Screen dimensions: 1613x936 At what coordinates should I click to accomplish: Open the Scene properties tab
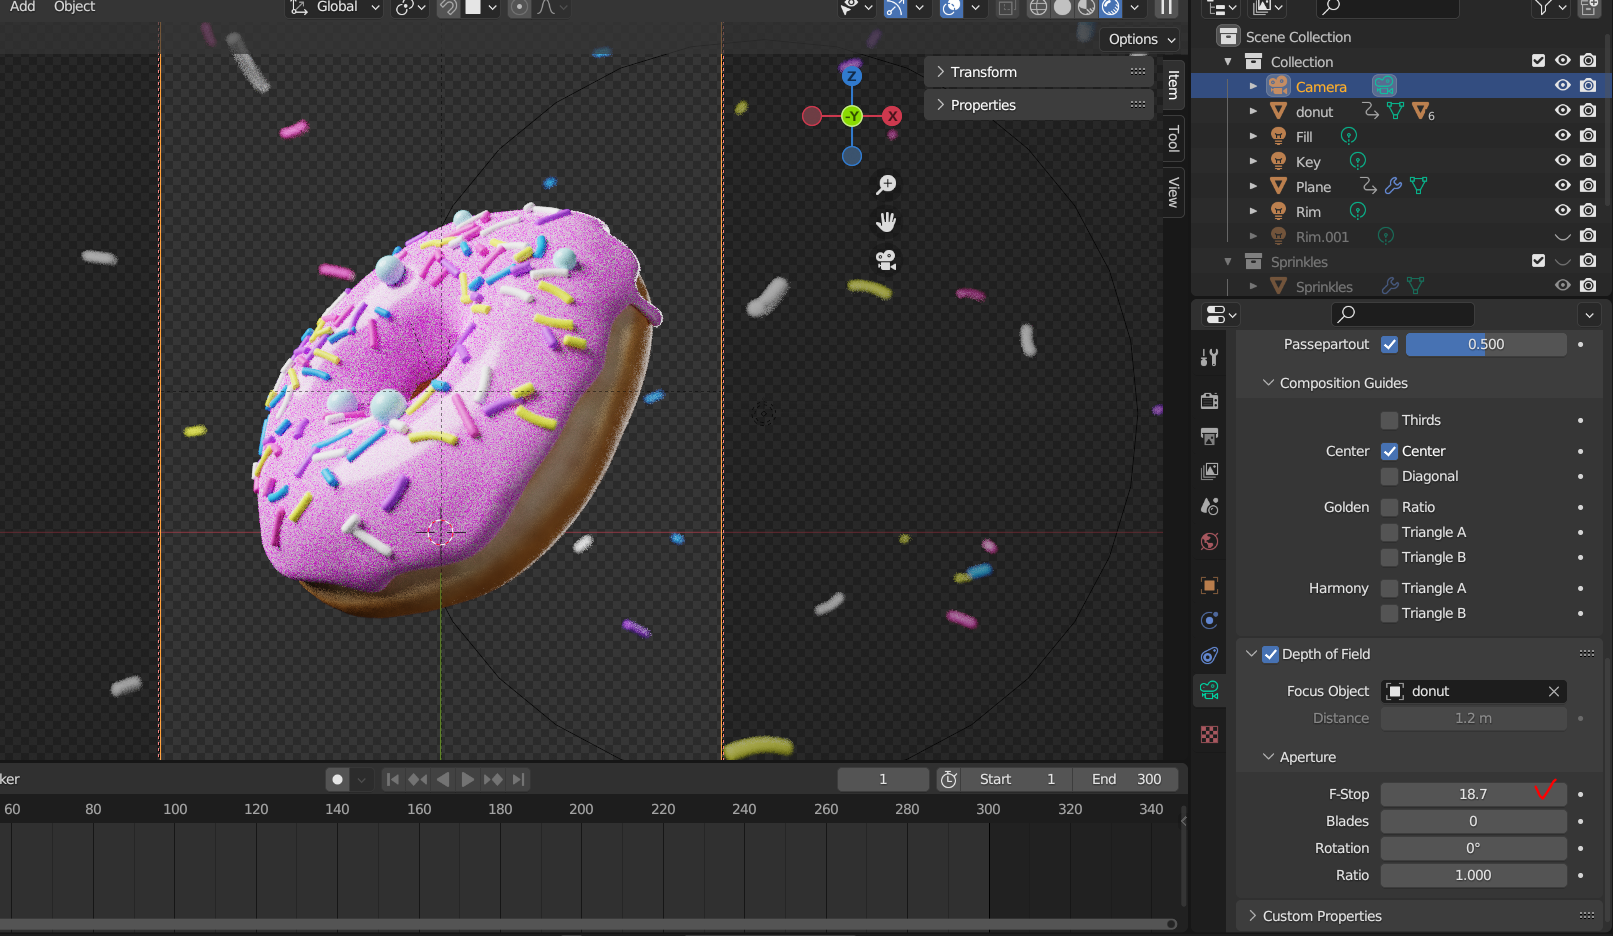pyautogui.click(x=1210, y=506)
